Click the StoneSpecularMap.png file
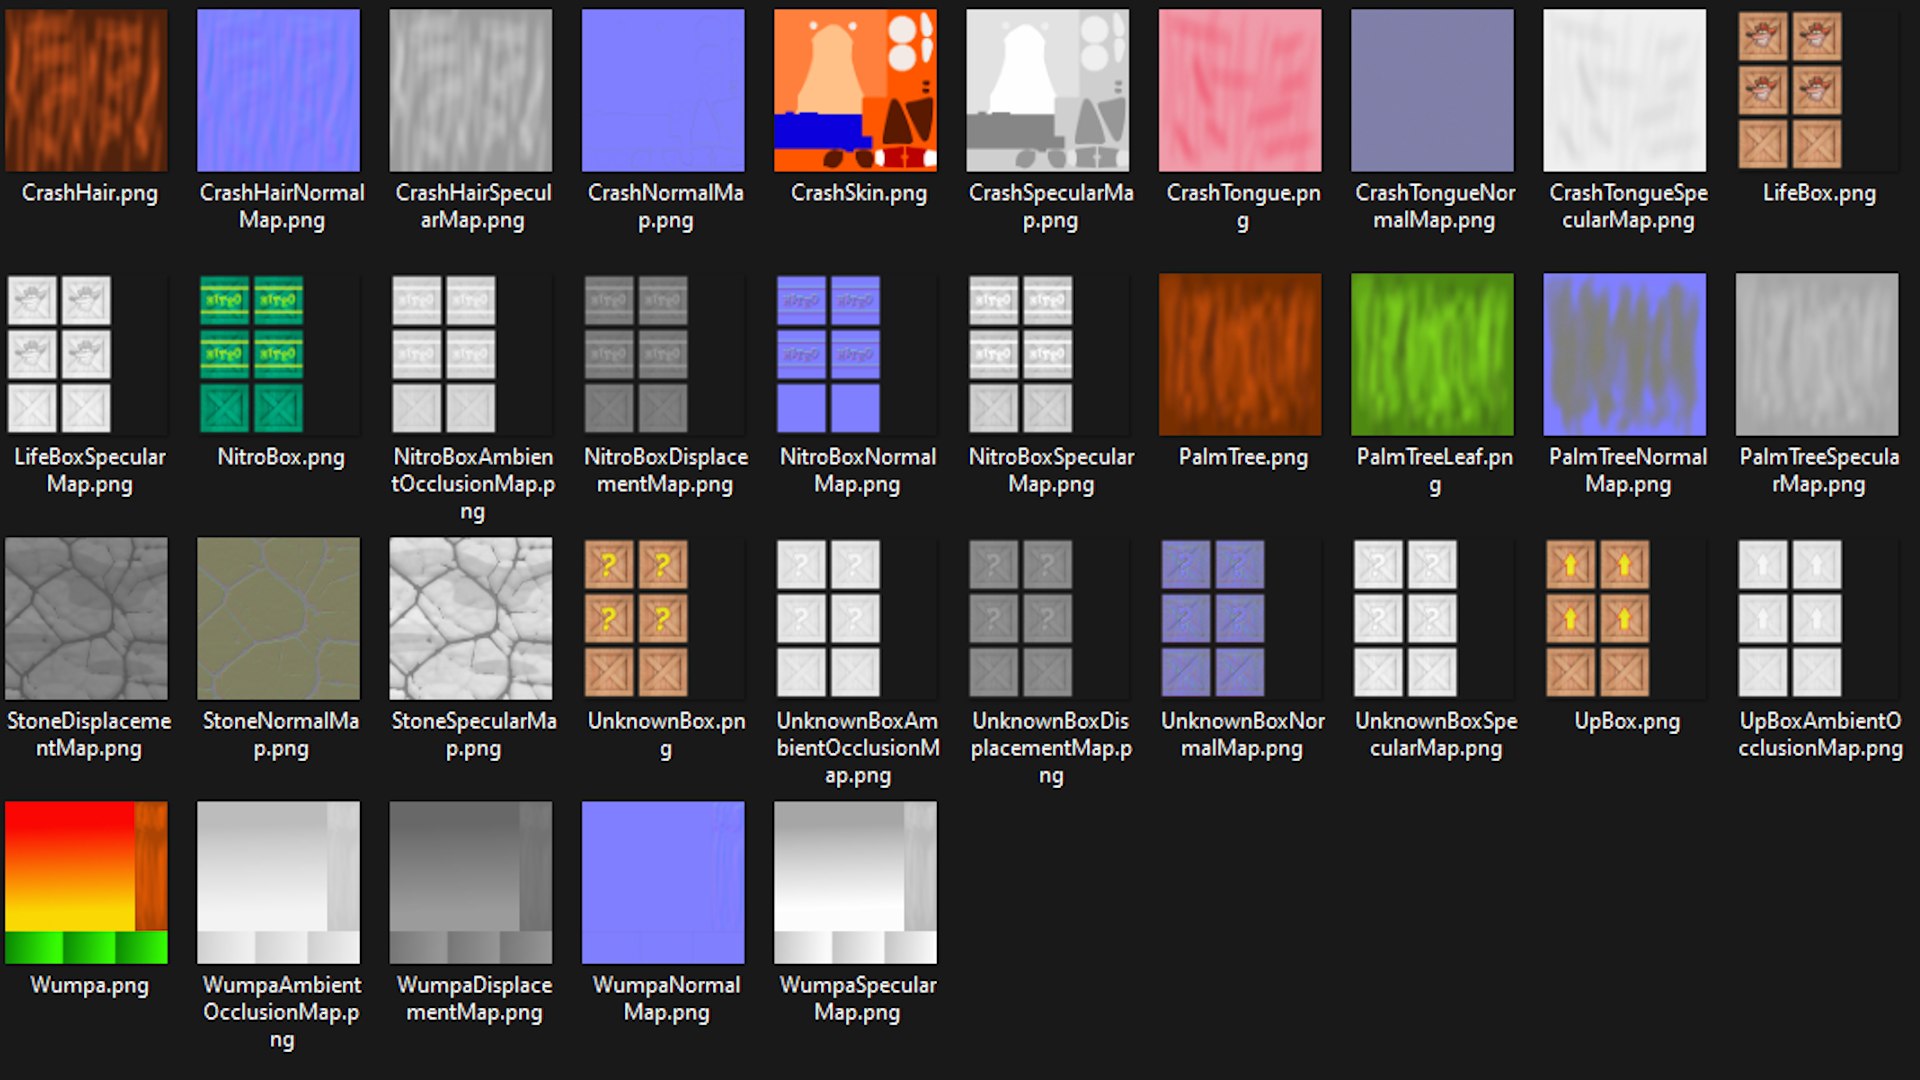The width and height of the screenshot is (1920, 1080). (x=470, y=618)
